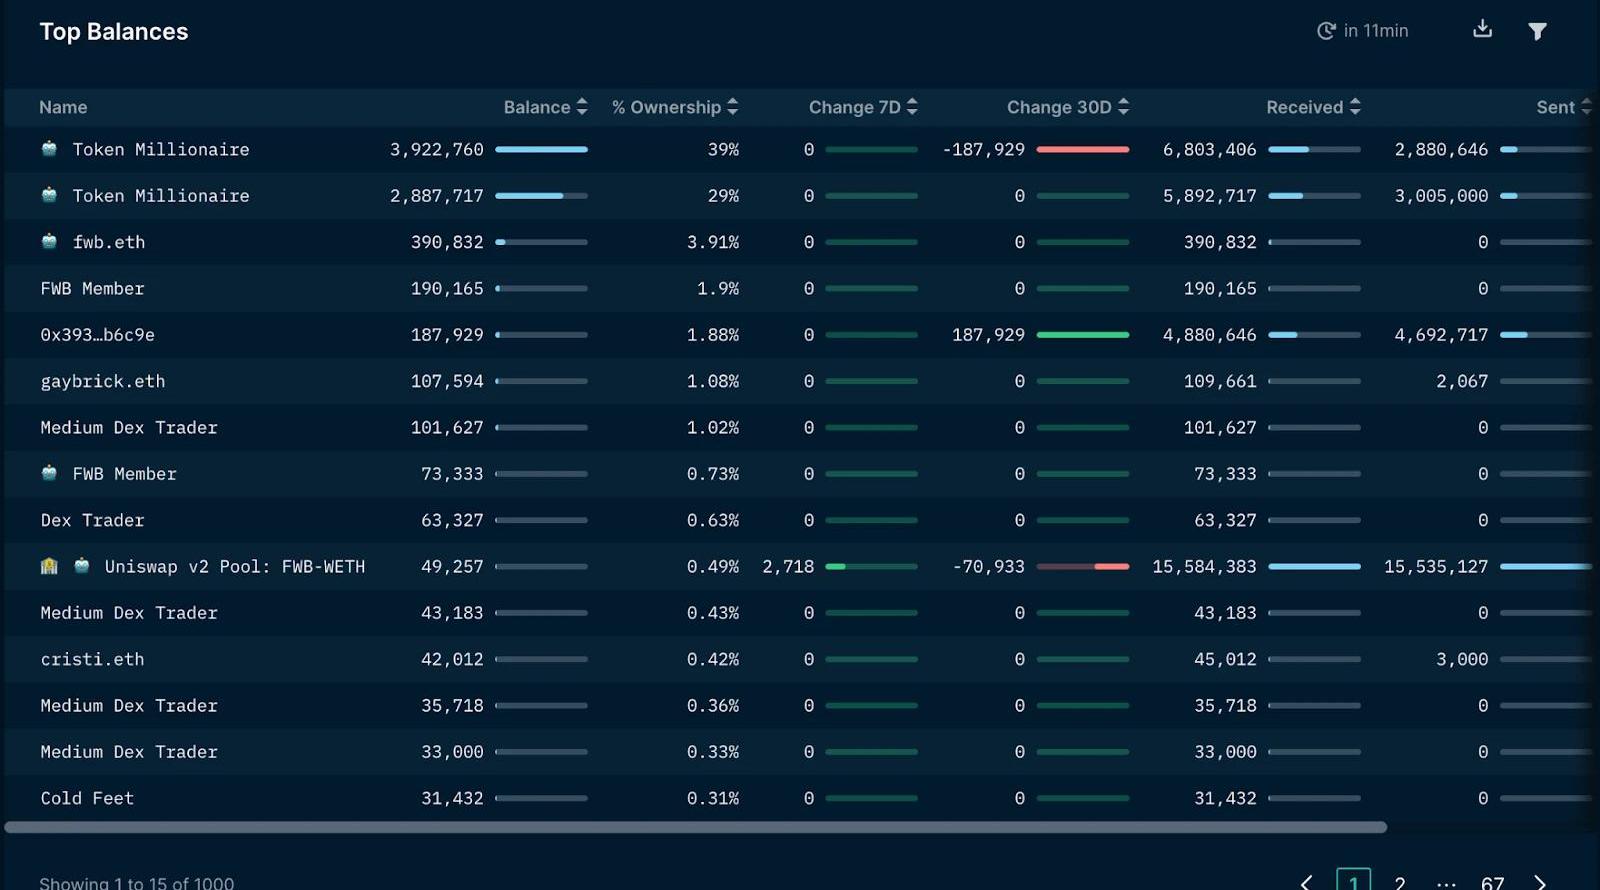Click the icon right of the bank icon on the Uniswap v2 Pool row
The height and width of the screenshot is (890, 1600).
82,566
